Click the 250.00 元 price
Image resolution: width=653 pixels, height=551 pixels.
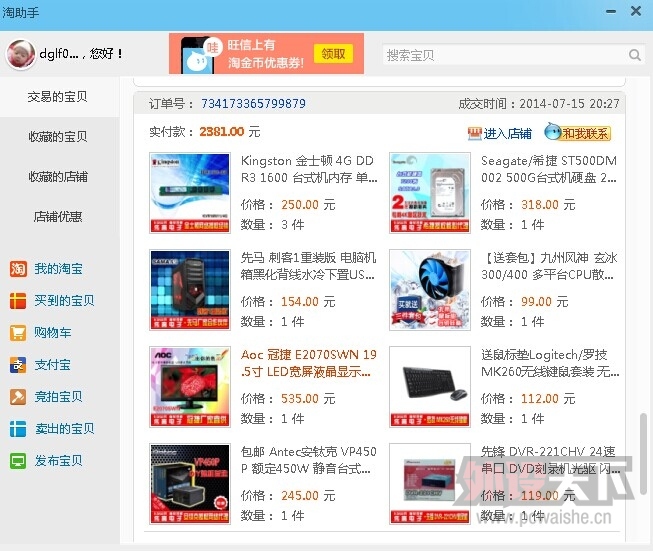pos(308,204)
